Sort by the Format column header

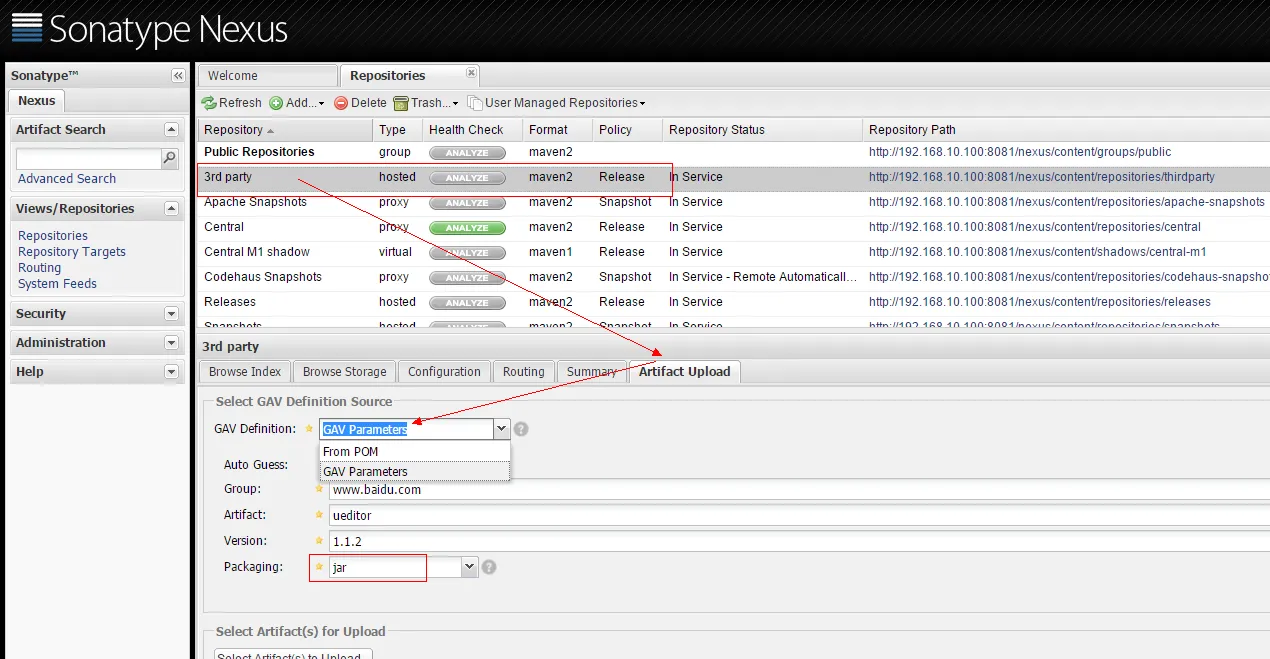tap(558, 130)
